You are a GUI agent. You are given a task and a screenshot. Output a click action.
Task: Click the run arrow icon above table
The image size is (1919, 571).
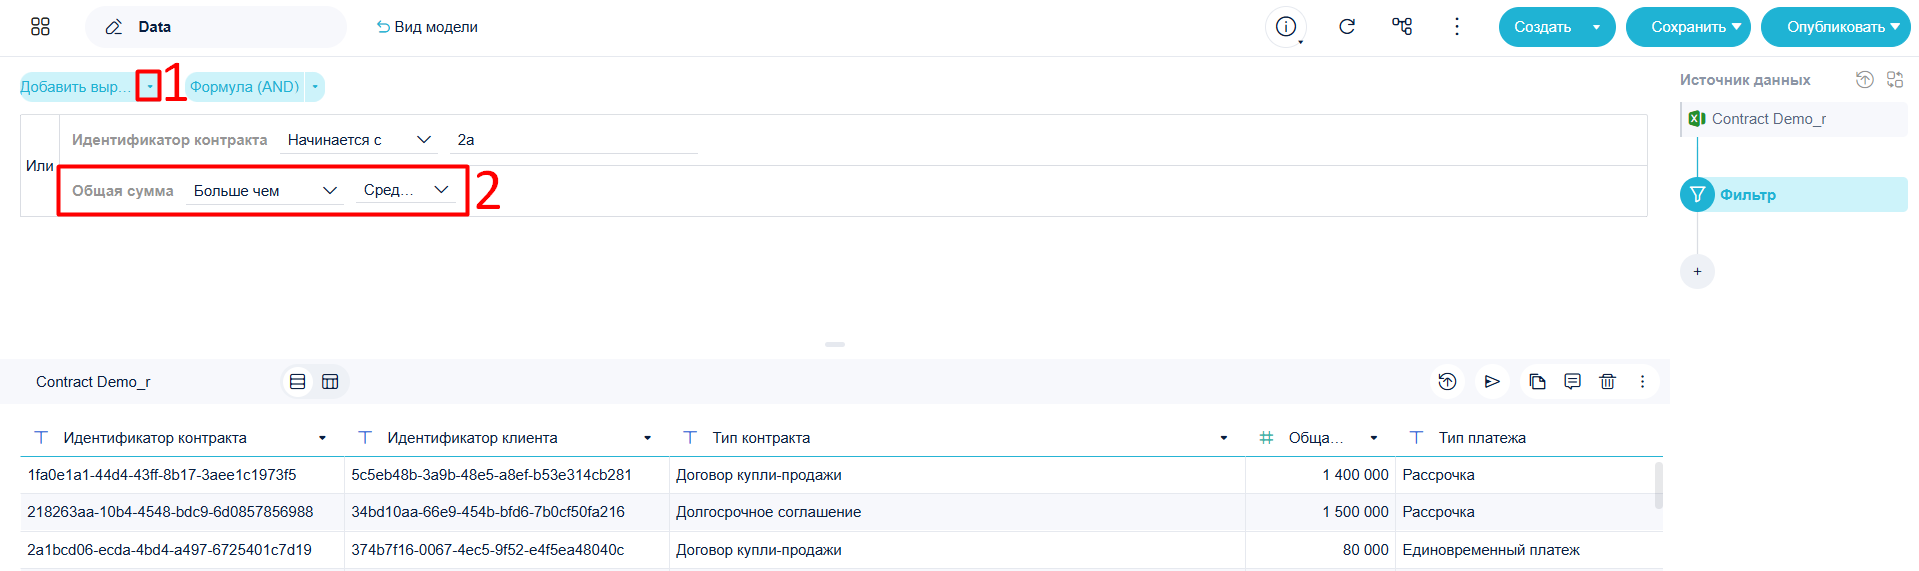[x=1492, y=382]
